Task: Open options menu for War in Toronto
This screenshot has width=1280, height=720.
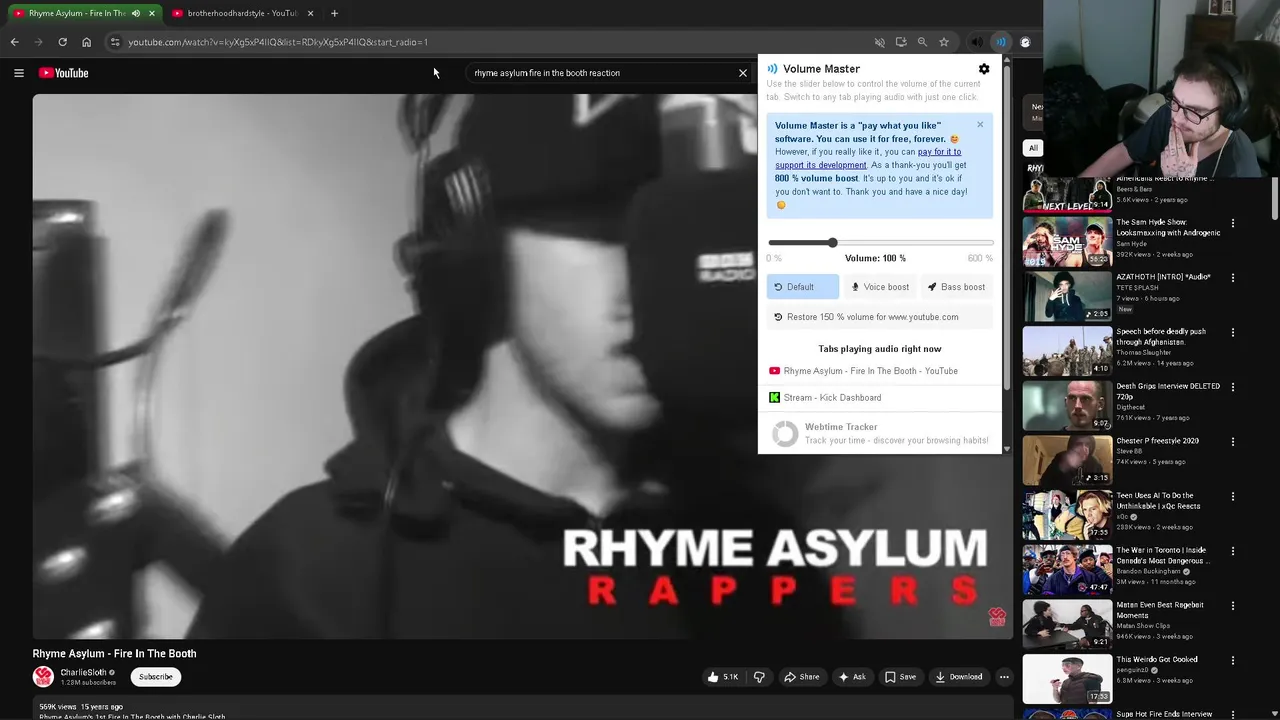Action: [x=1233, y=551]
